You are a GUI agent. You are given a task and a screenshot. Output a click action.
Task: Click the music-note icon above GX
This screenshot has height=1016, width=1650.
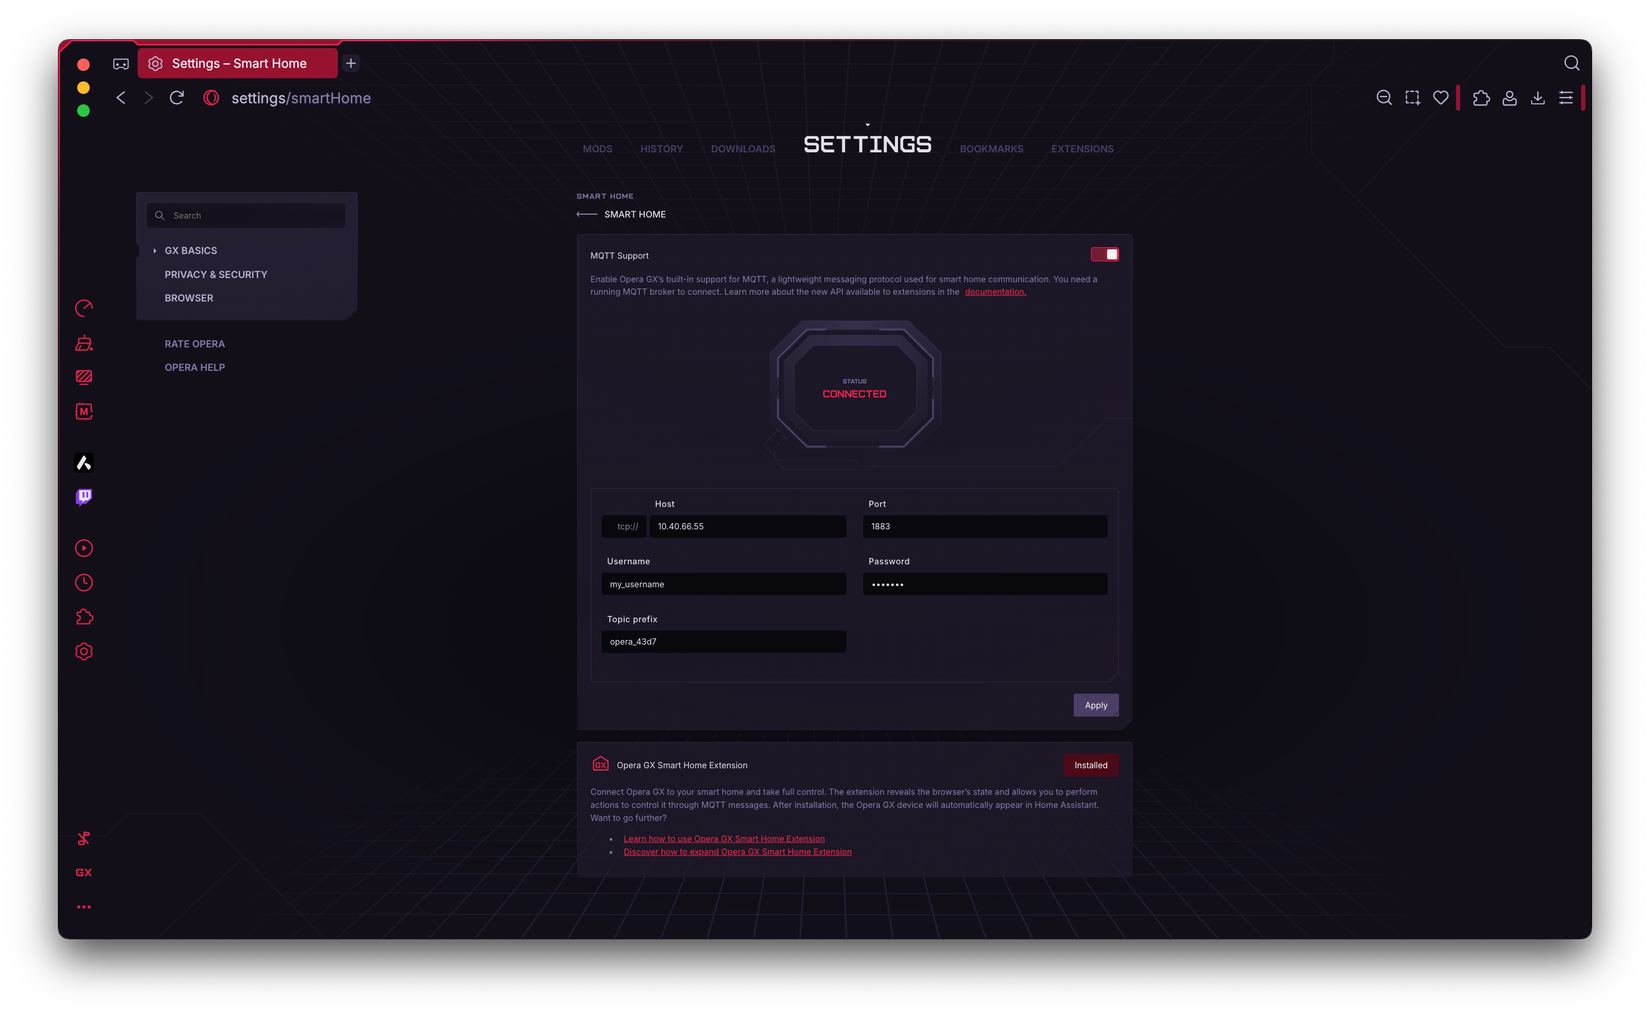[x=84, y=838]
